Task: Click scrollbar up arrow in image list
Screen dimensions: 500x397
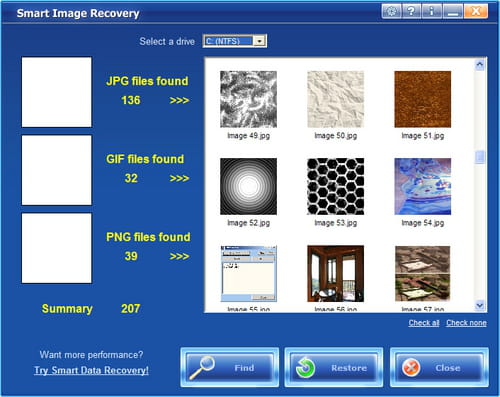Action: [x=480, y=64]
